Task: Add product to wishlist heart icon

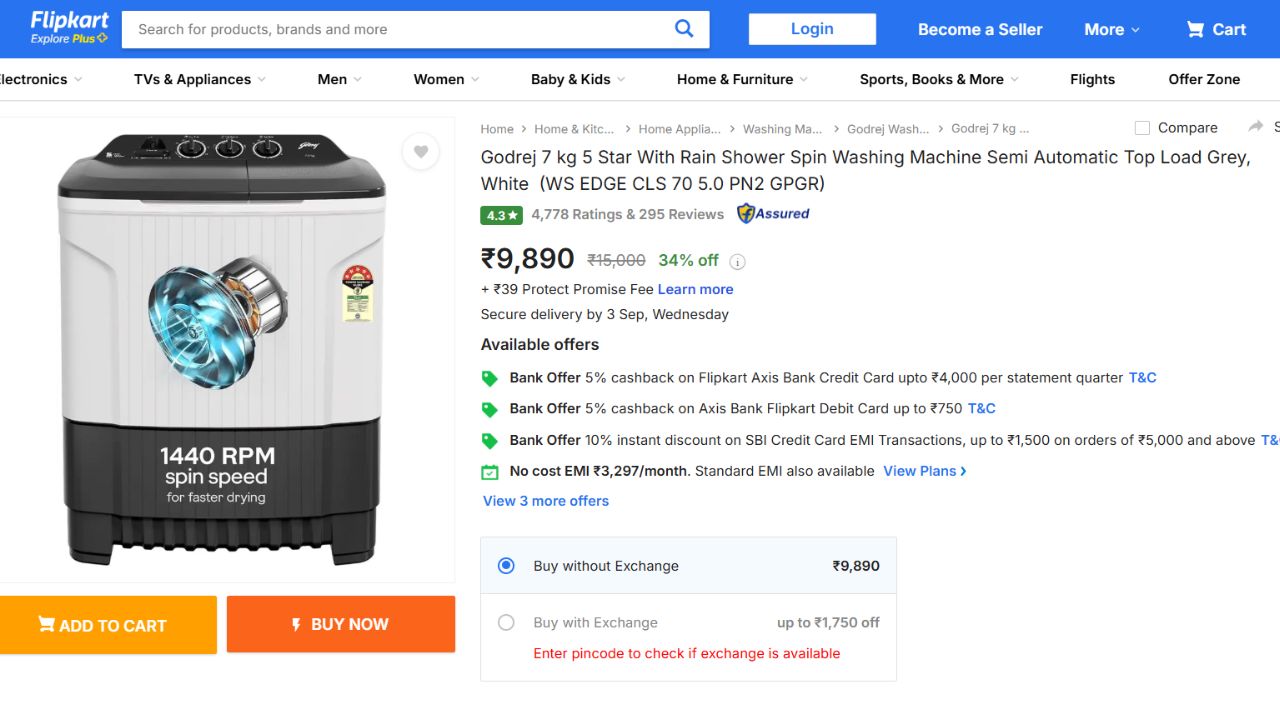Action: point(421,152)
